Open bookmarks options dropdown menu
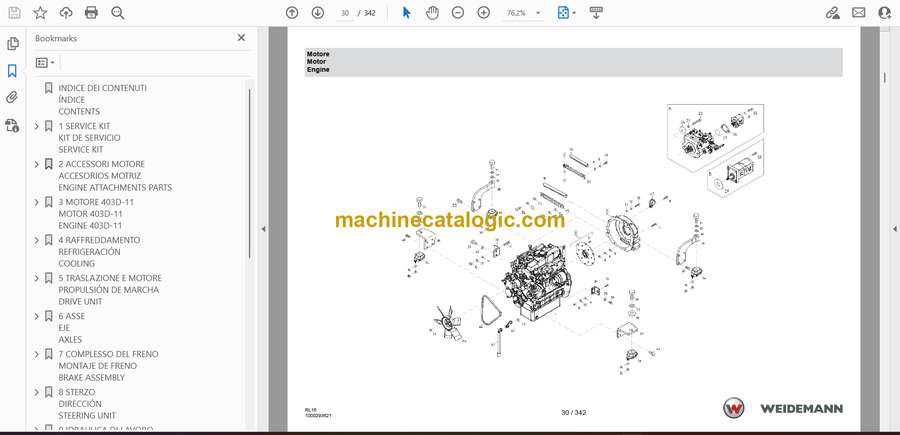 coord(45,63)
